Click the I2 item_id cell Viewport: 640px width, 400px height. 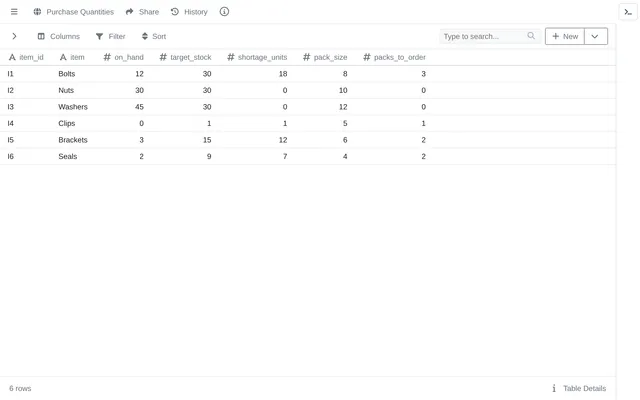coord(11,90)
